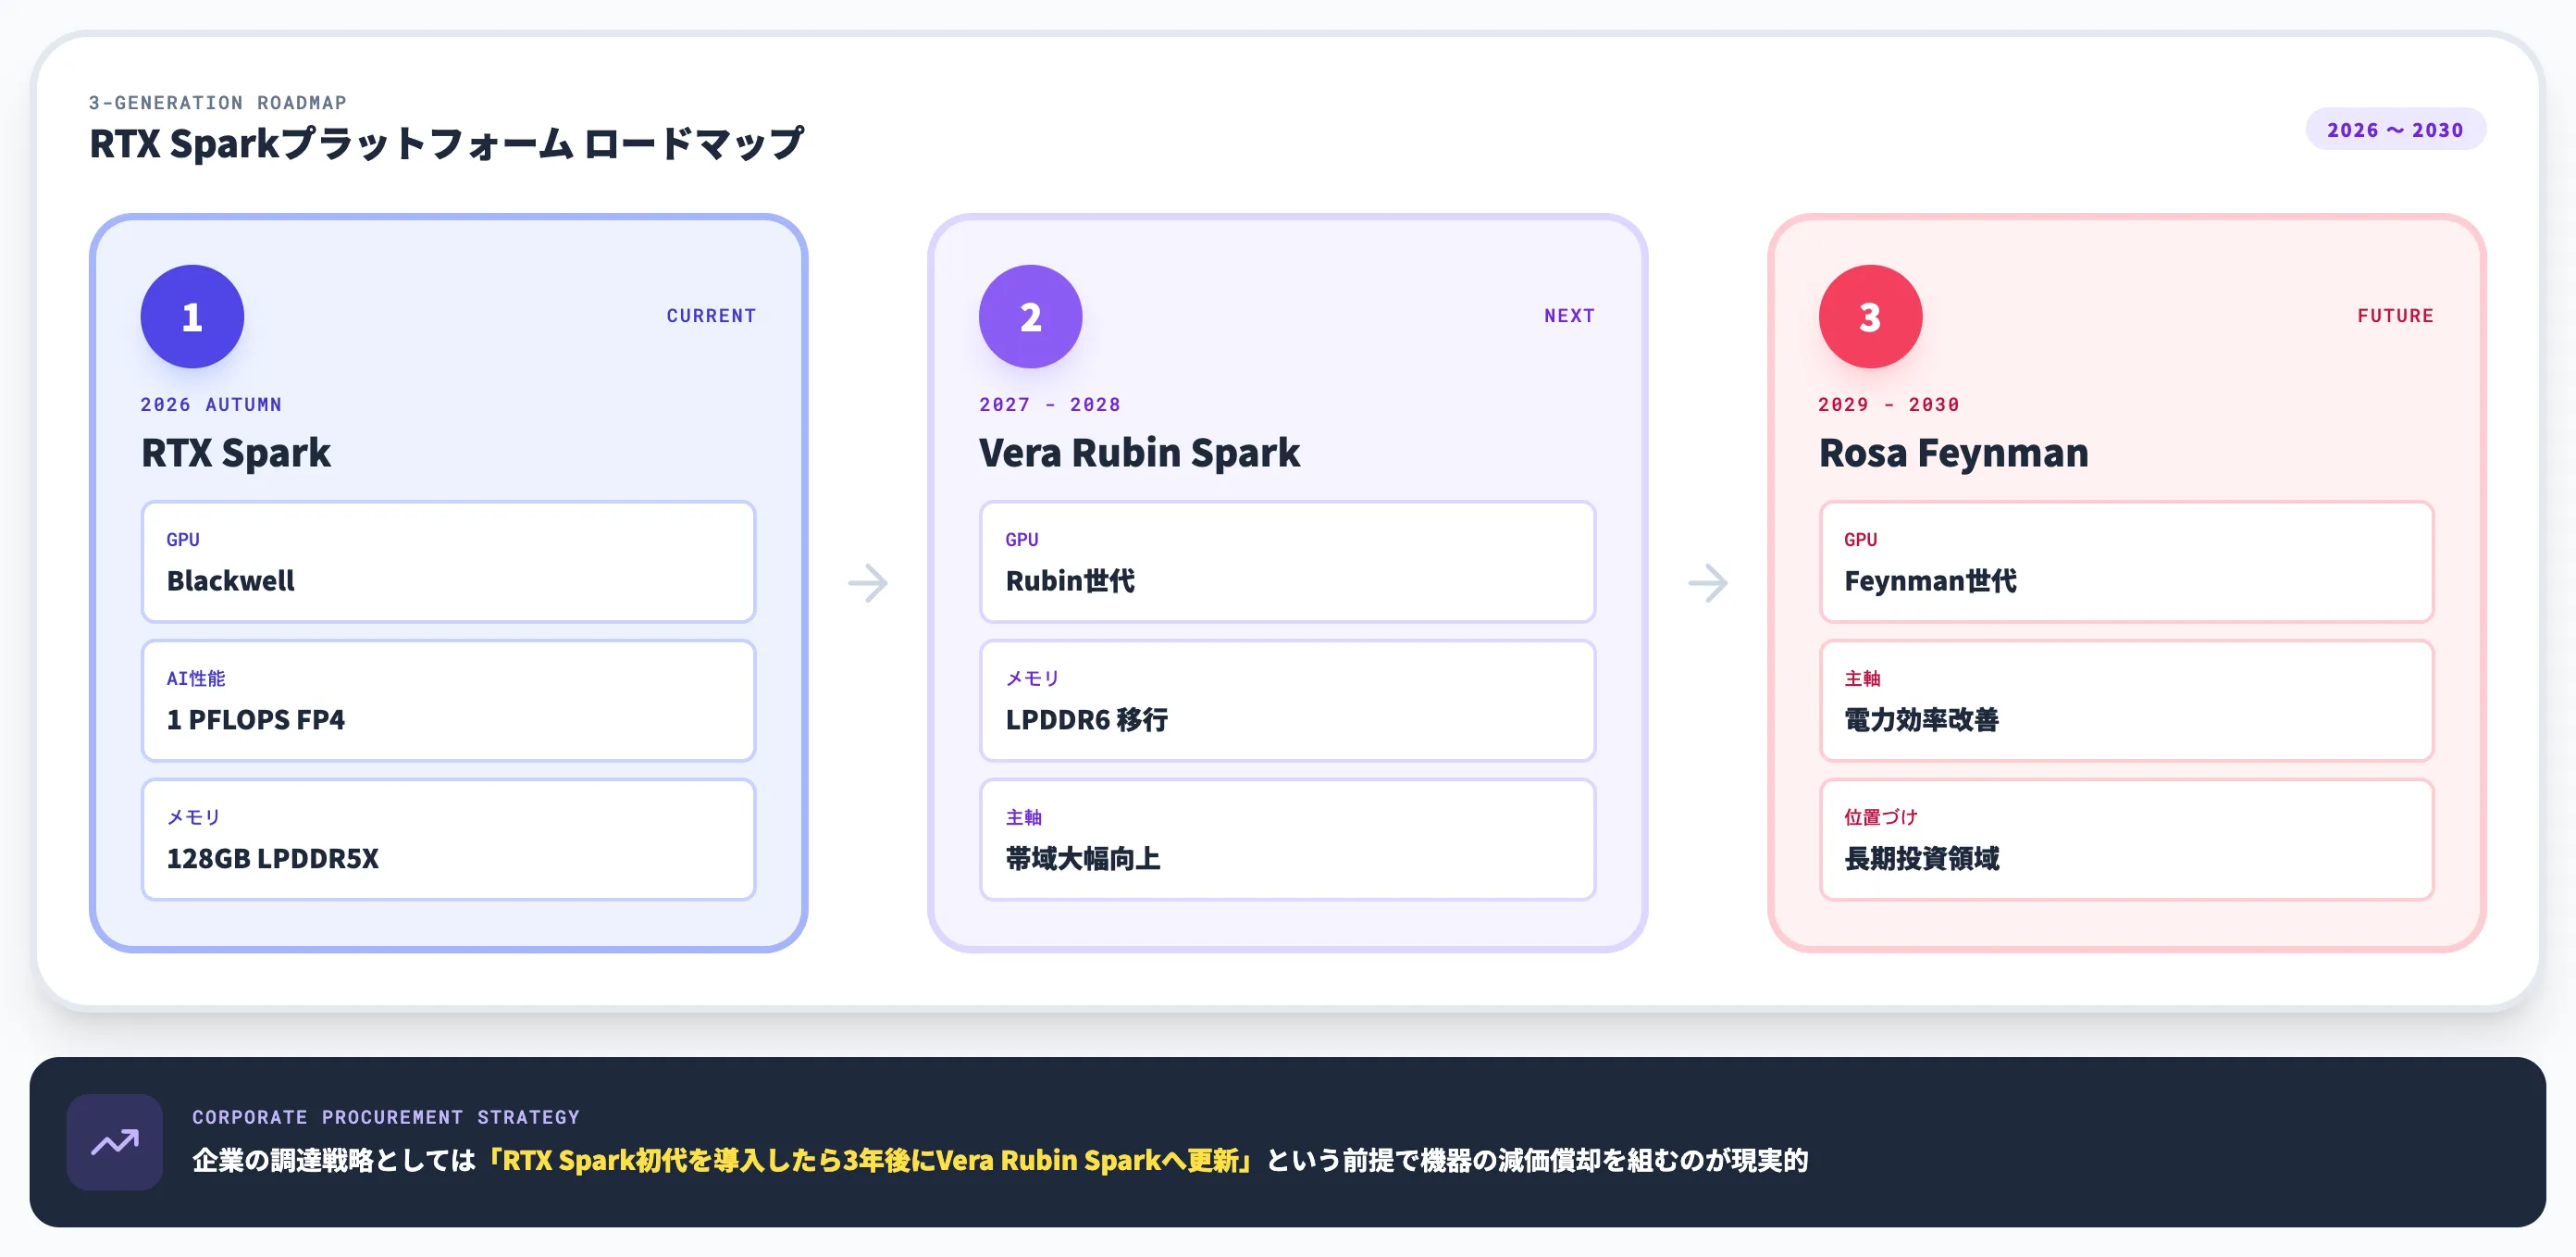The image size is (2576, 1257).
Task: Click the Feynman世代 GPU value
Action: (1930, 581)
